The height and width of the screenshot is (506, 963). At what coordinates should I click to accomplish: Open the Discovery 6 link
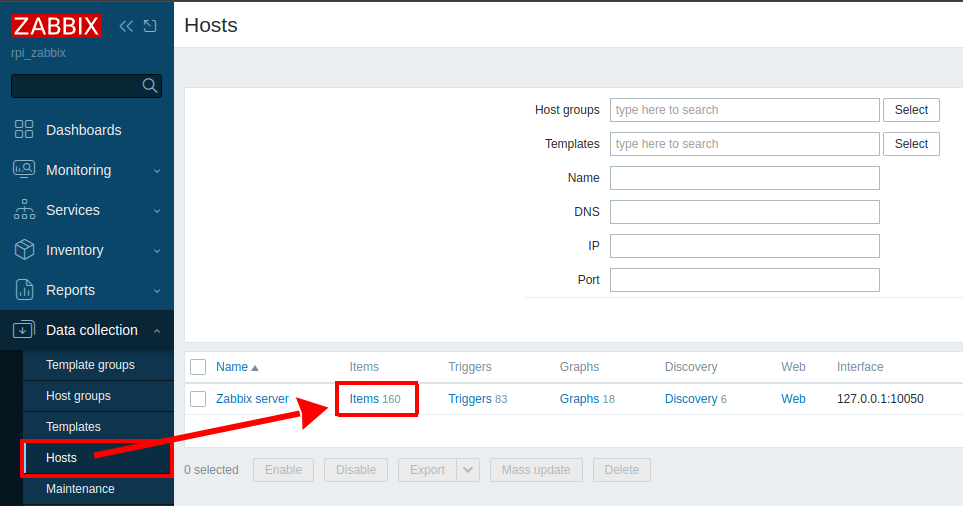point(691,399)
